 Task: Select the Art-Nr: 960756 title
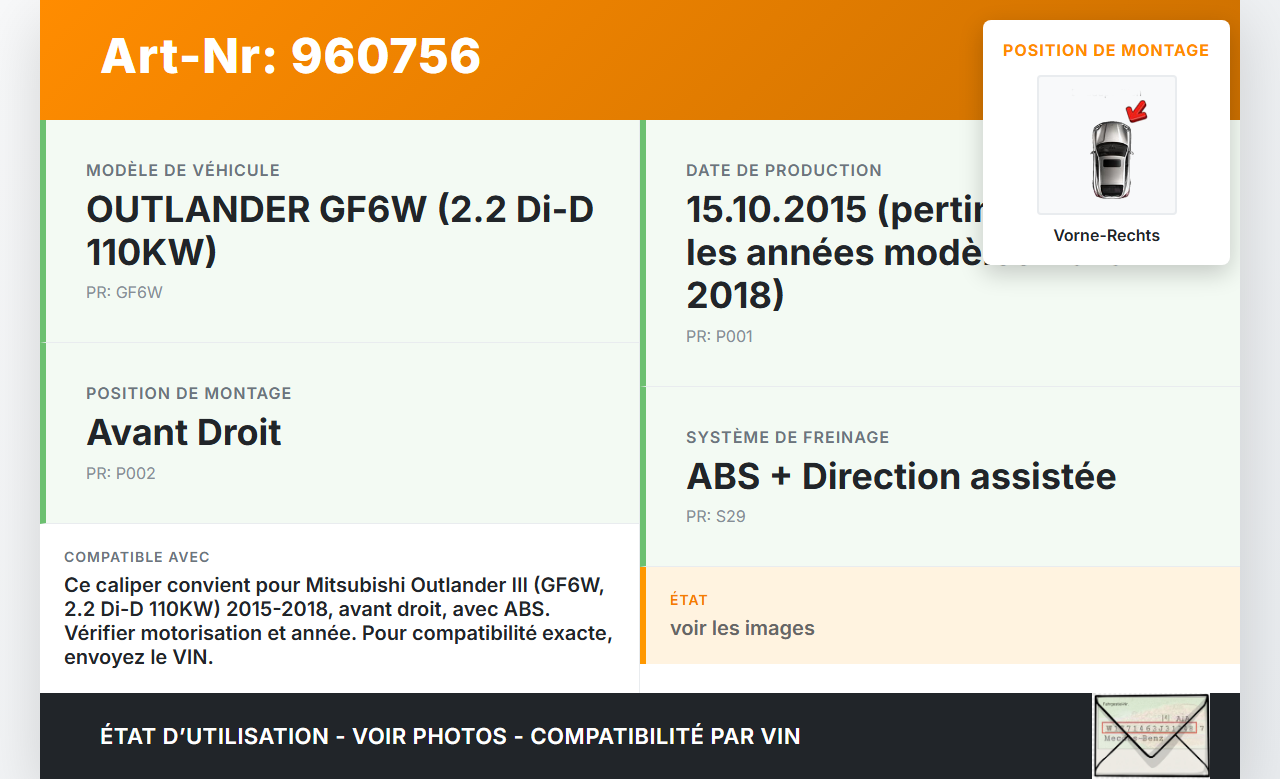tap(289, 57)
